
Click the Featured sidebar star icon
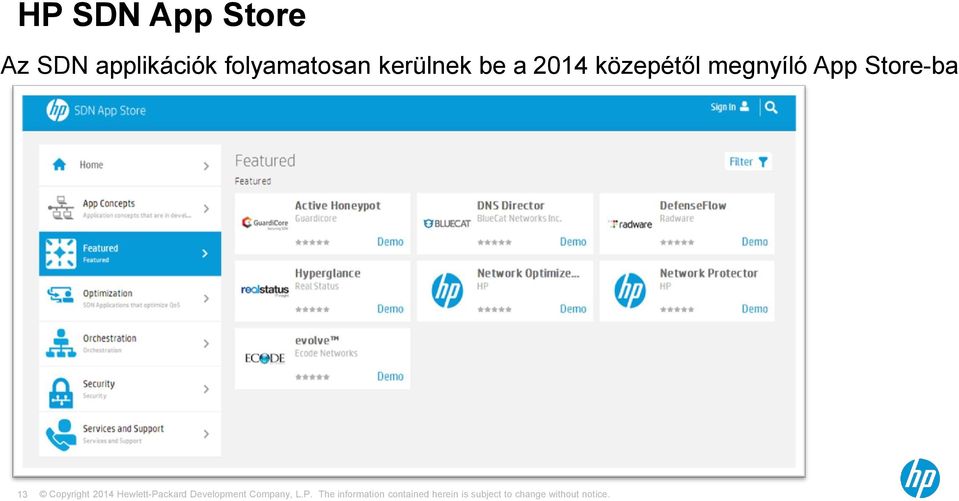(x=61, y=254)
